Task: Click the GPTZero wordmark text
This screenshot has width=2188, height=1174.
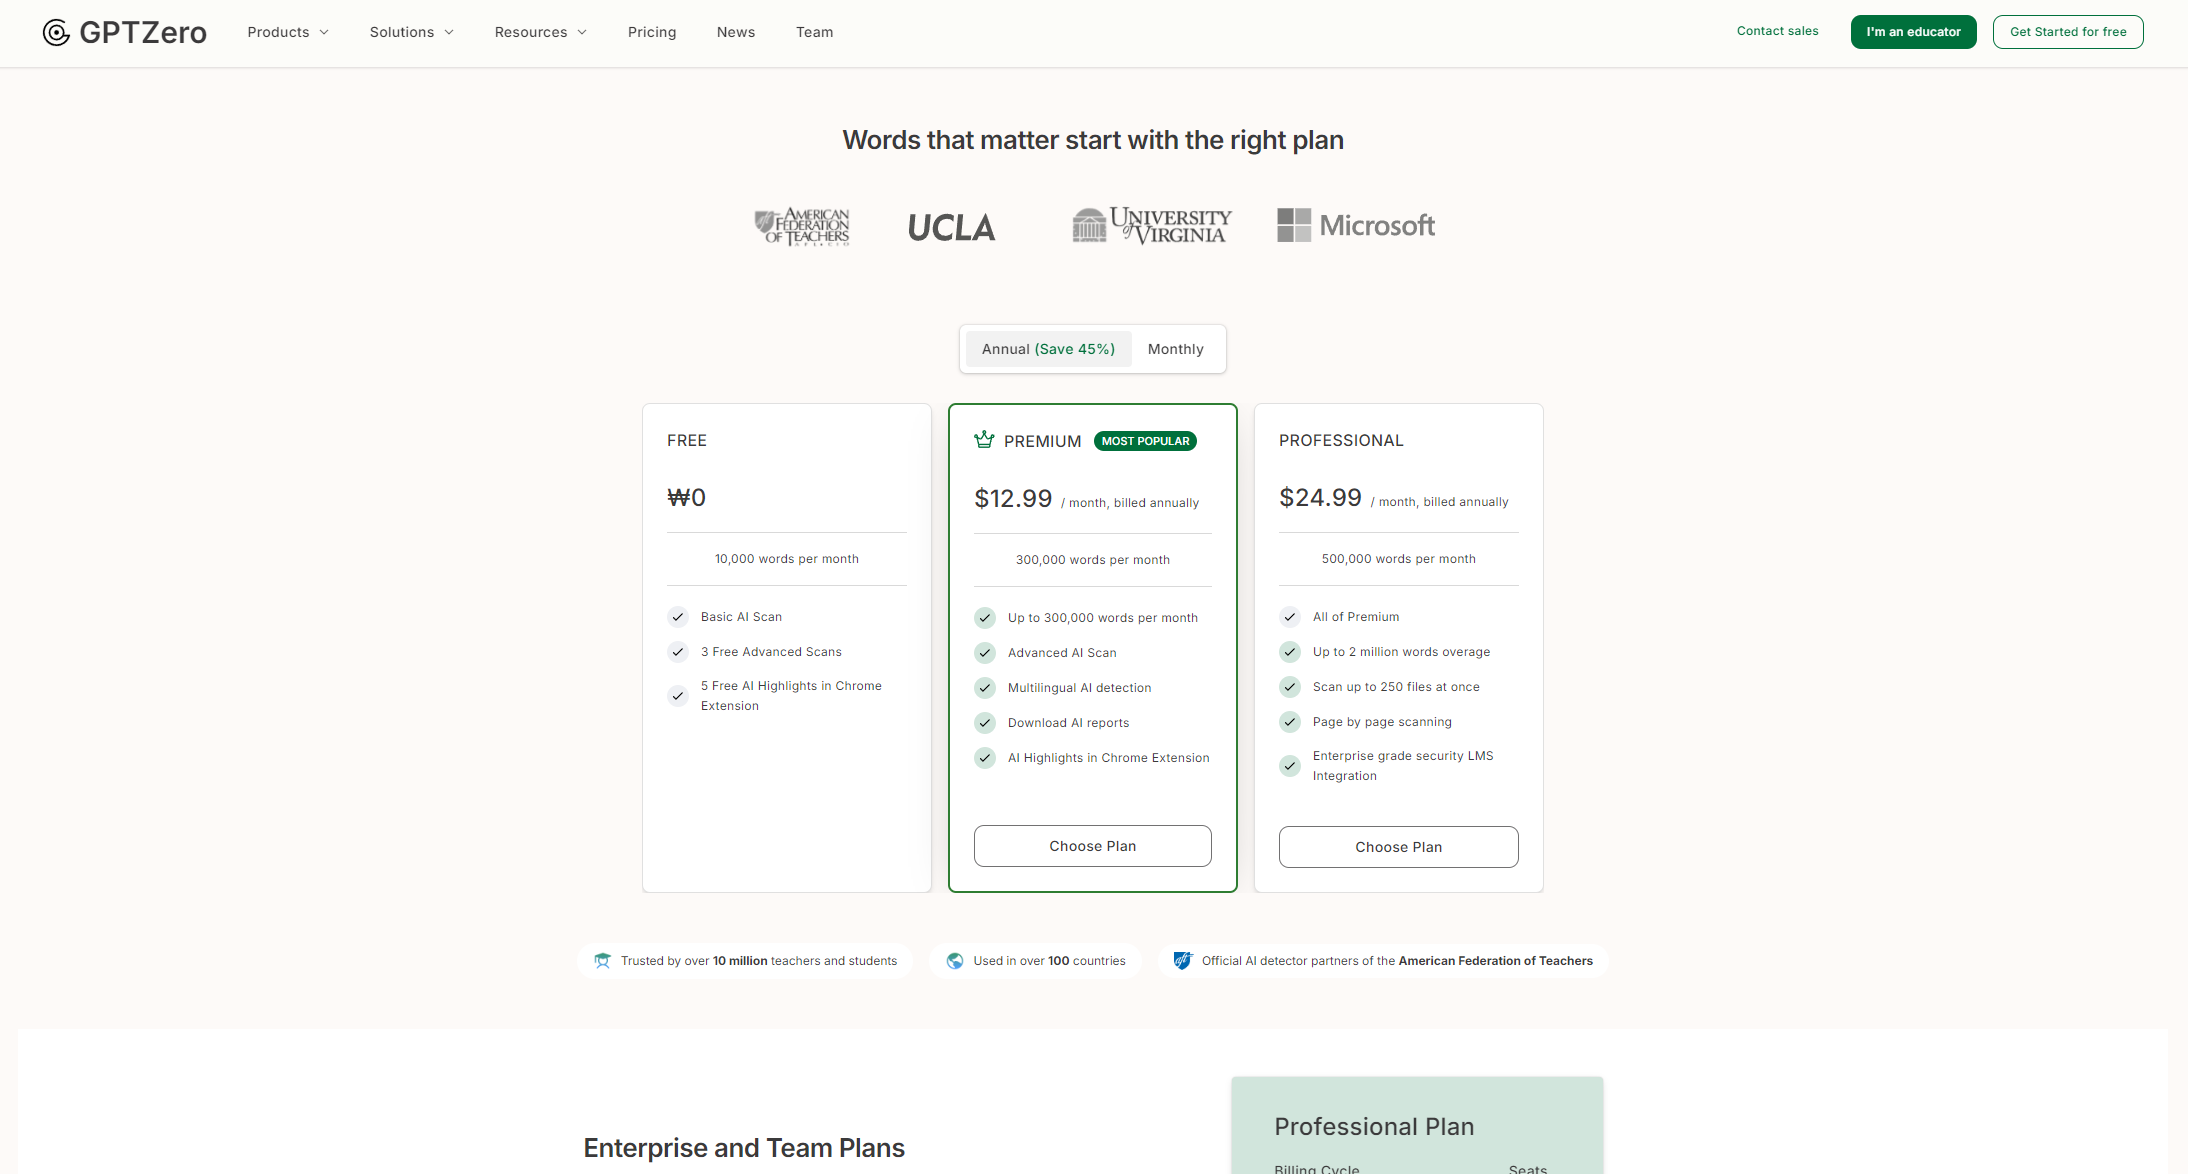Action: pos(143,32)
